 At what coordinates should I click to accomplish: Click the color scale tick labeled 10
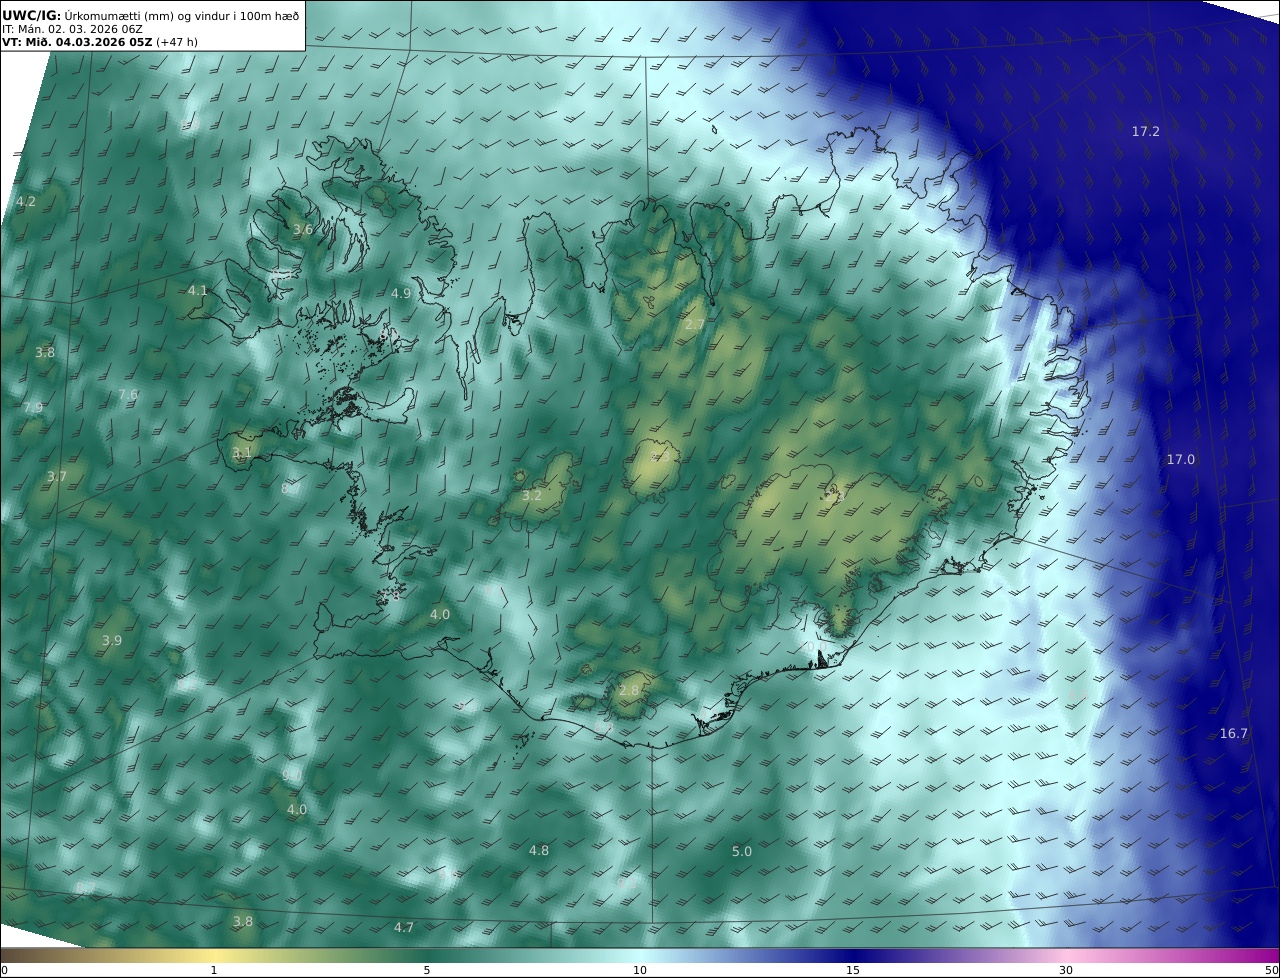[640, 970]
